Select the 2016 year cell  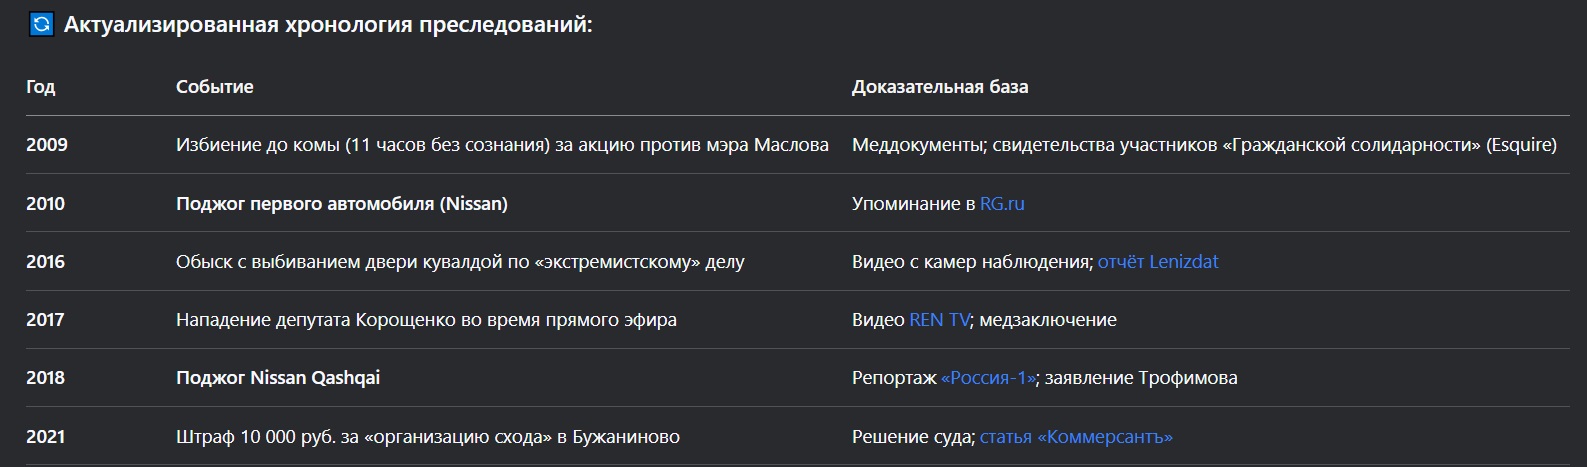(46, 262)
